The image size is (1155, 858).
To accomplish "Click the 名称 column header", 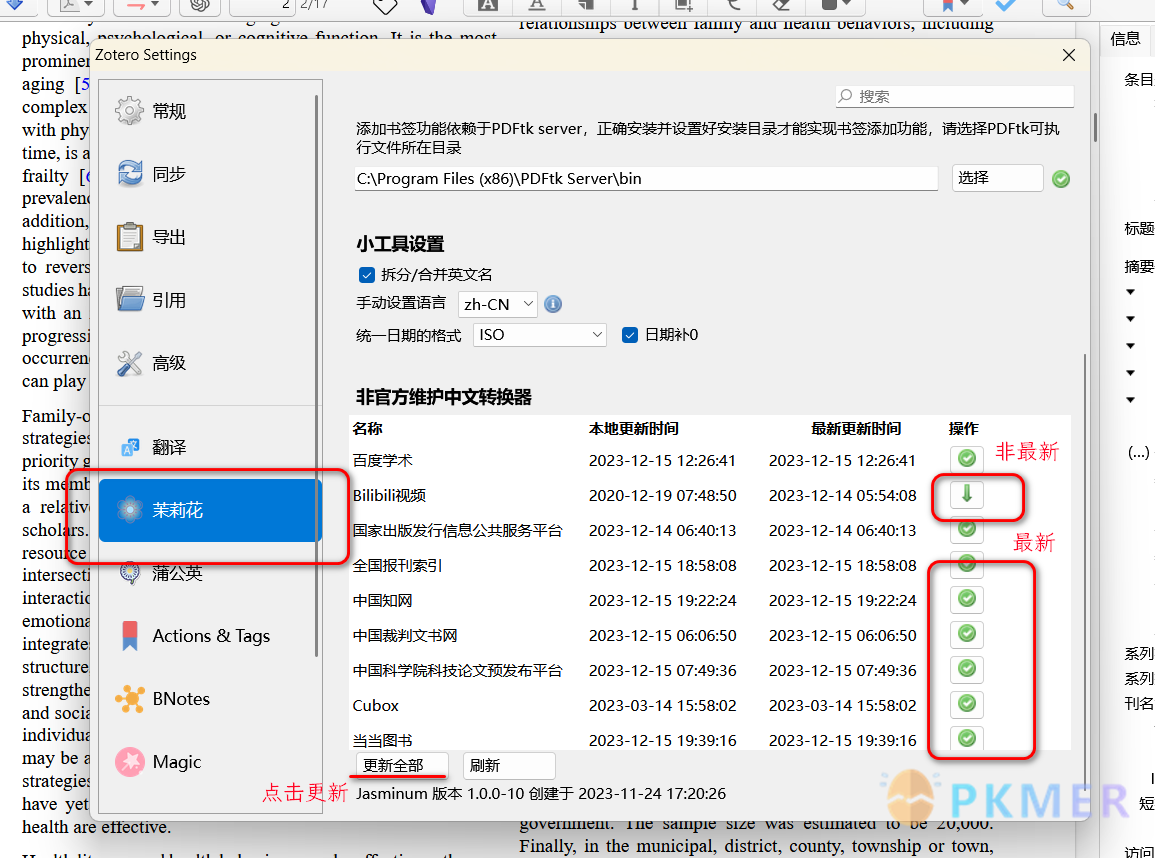I will pos(368,429).
